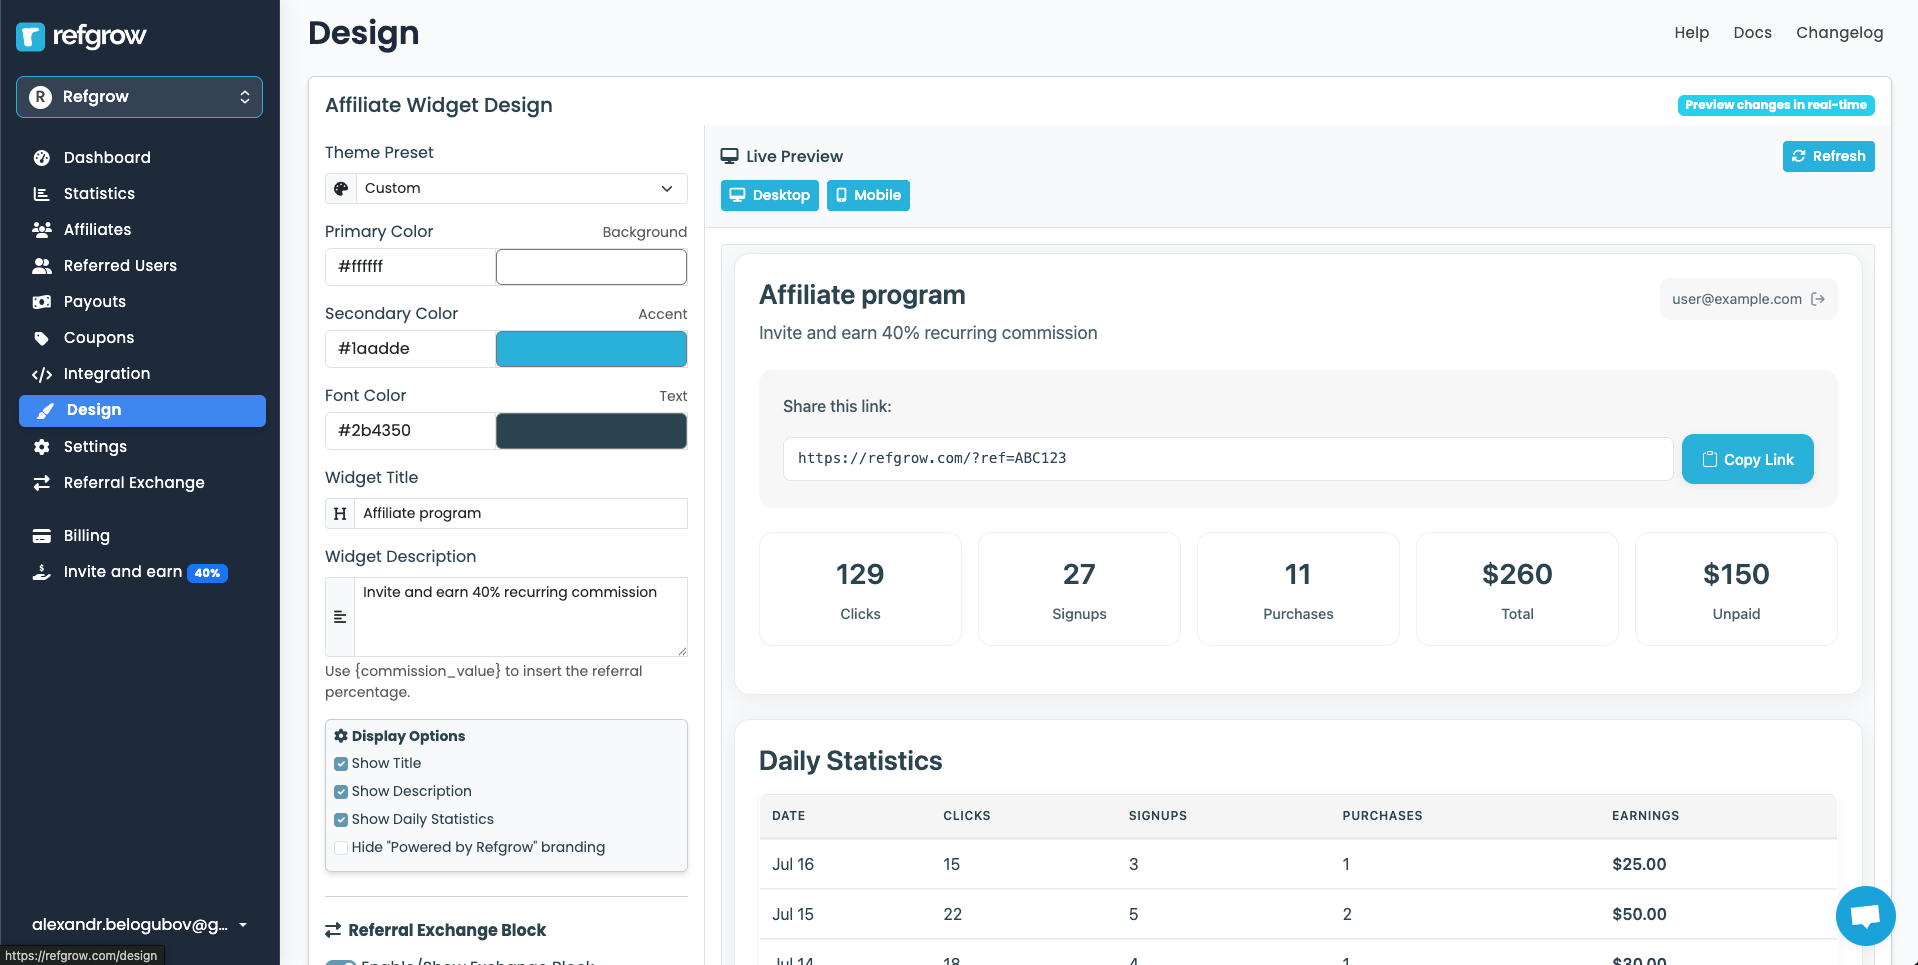
Task: Click the Billing credit card icon
Action: (x=41, y=536)
